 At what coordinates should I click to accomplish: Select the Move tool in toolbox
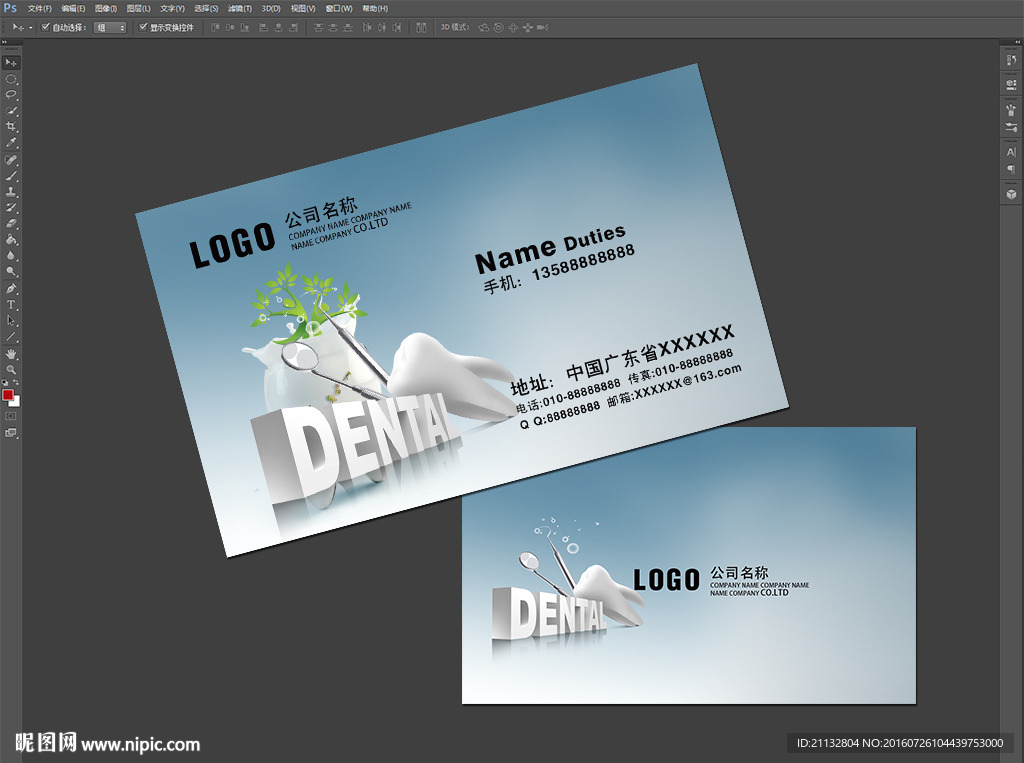click(11, 63)
